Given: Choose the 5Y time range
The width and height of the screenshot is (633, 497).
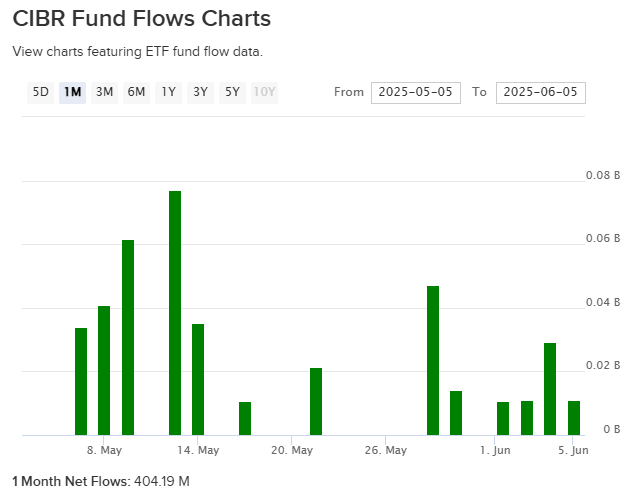Looking at the screenshot, I should (232, 92).
